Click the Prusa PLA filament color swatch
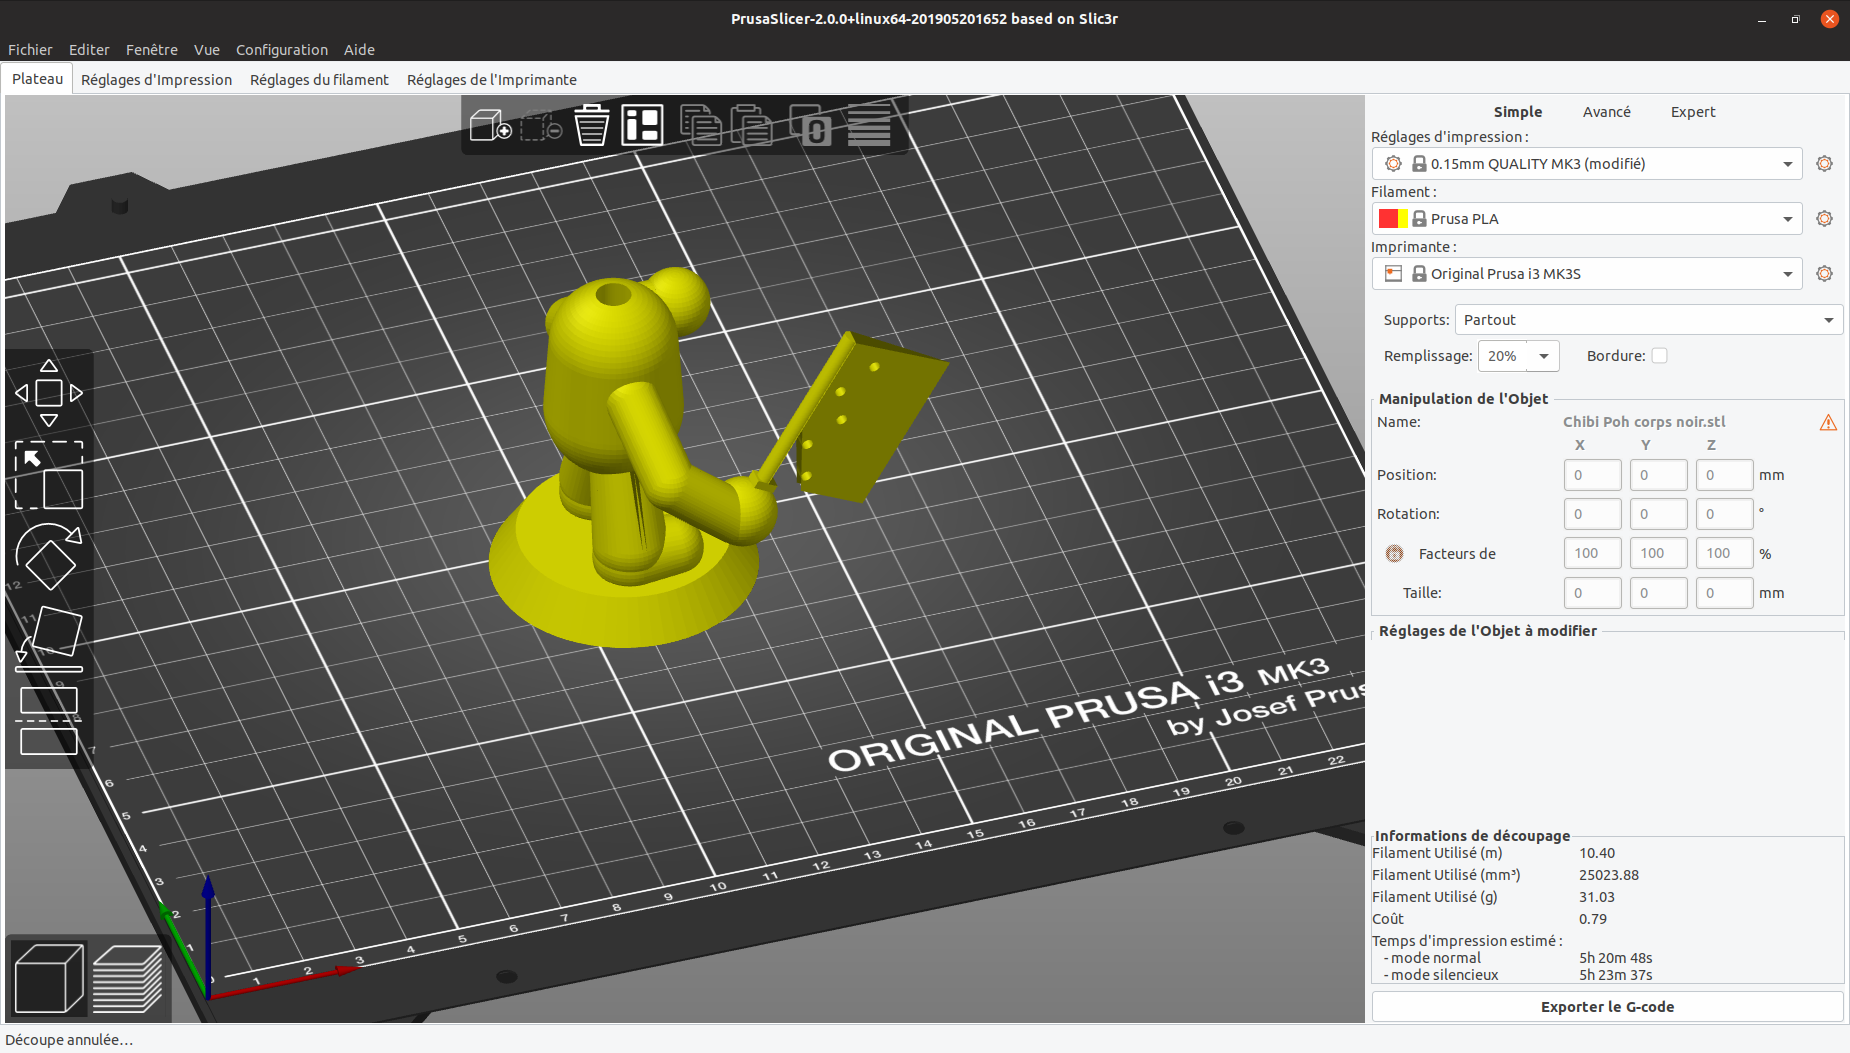The width and height of the screenshot is (1850, 1053). [1396, 218]
